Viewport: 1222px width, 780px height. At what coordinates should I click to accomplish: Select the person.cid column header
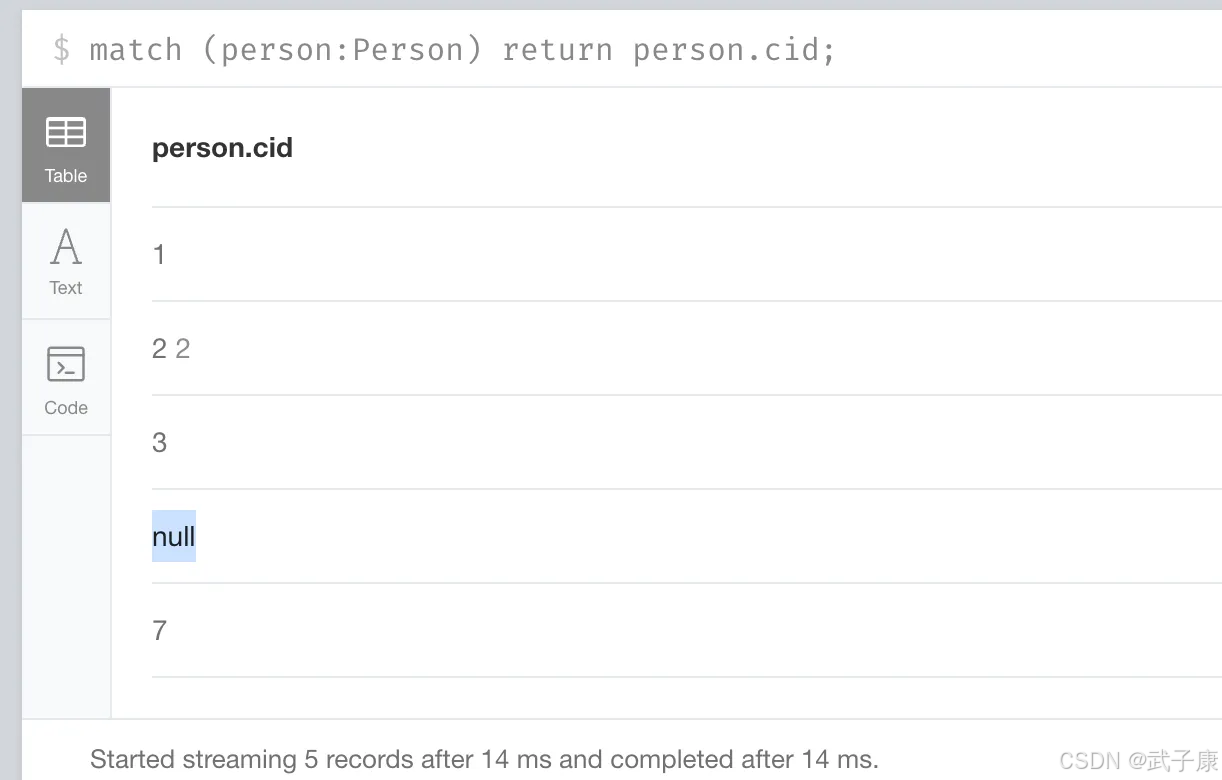222,147
